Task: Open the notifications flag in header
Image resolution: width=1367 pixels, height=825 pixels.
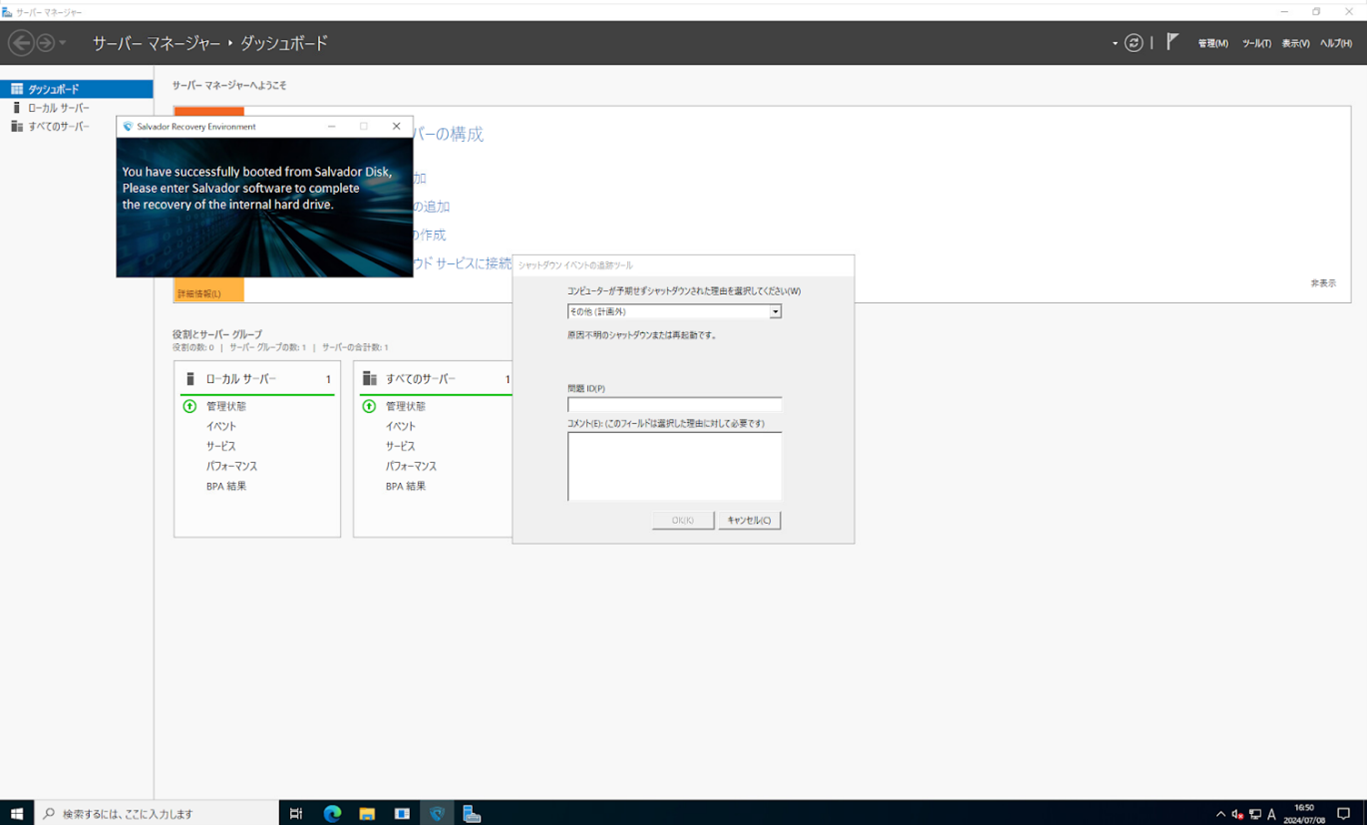Action: click(1172, 42)
